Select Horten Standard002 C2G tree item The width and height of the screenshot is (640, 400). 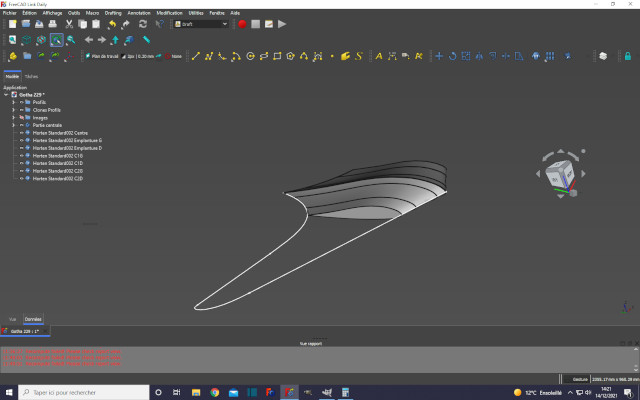point(58,171)
